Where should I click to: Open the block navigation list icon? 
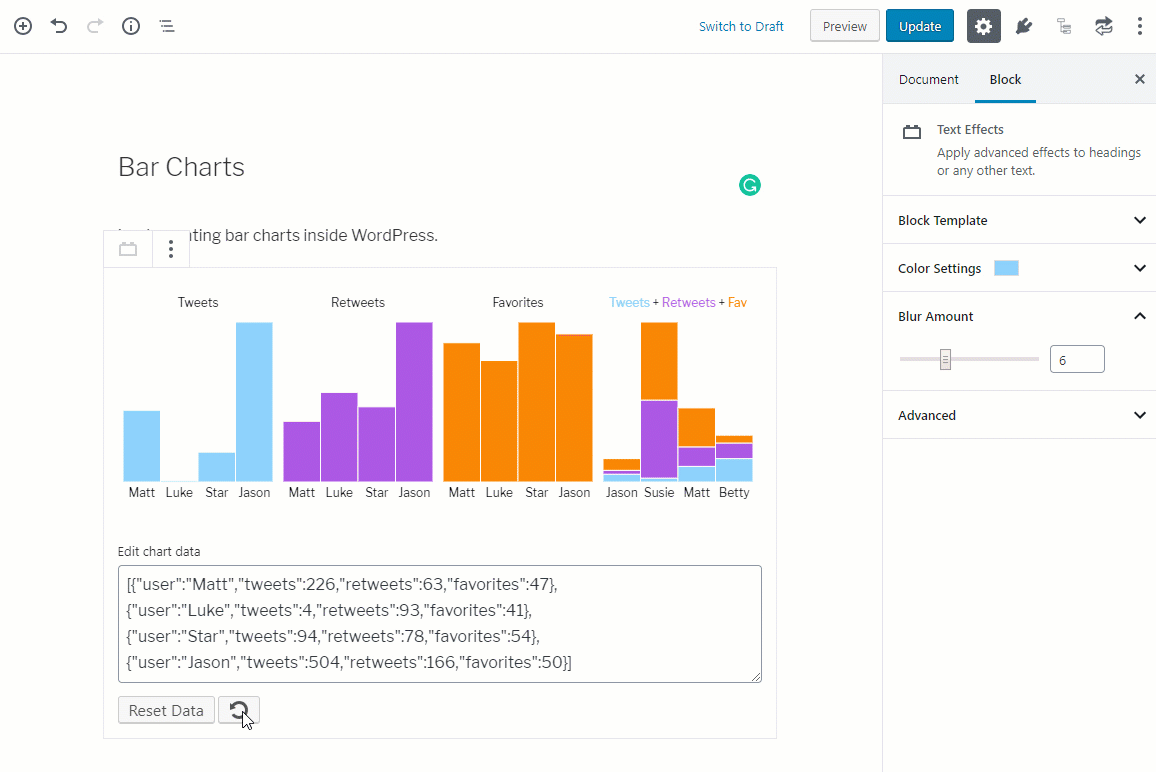click(x=166, y=26)
